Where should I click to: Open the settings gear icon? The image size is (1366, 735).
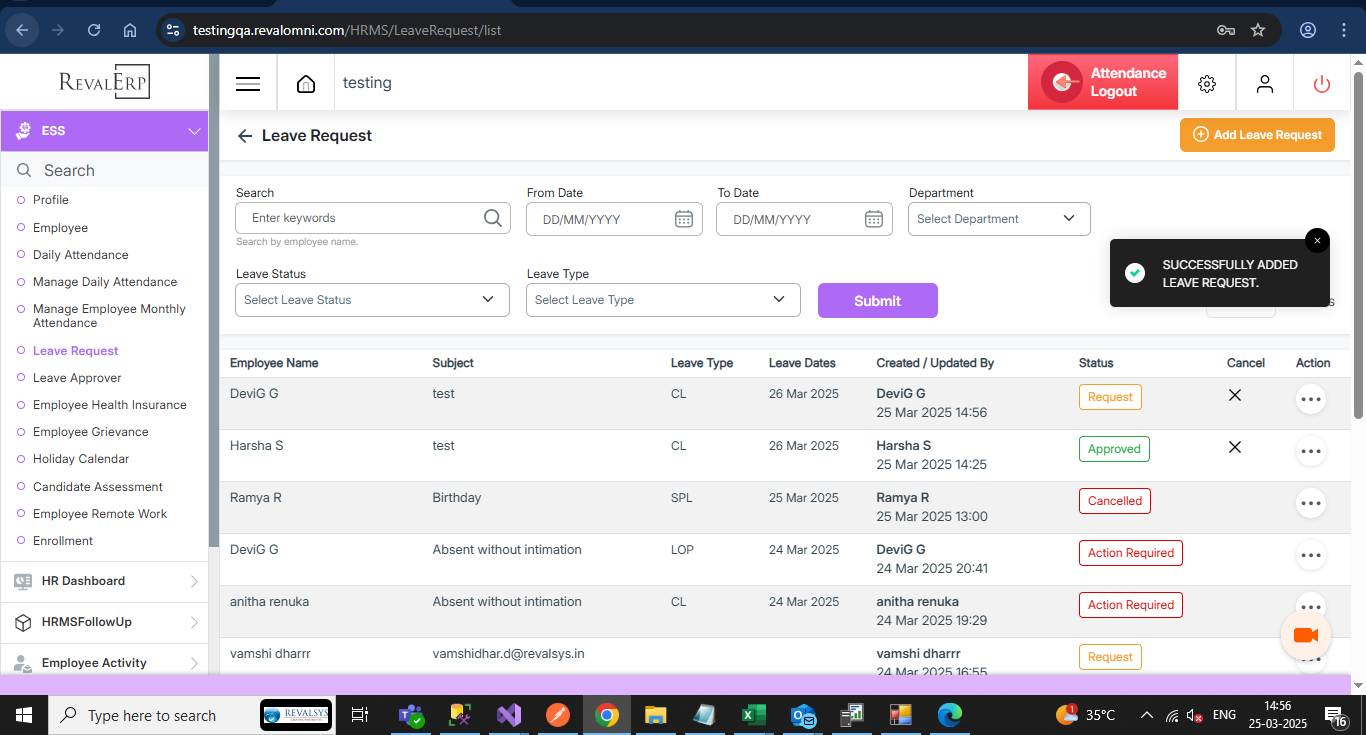(1207, 84)
